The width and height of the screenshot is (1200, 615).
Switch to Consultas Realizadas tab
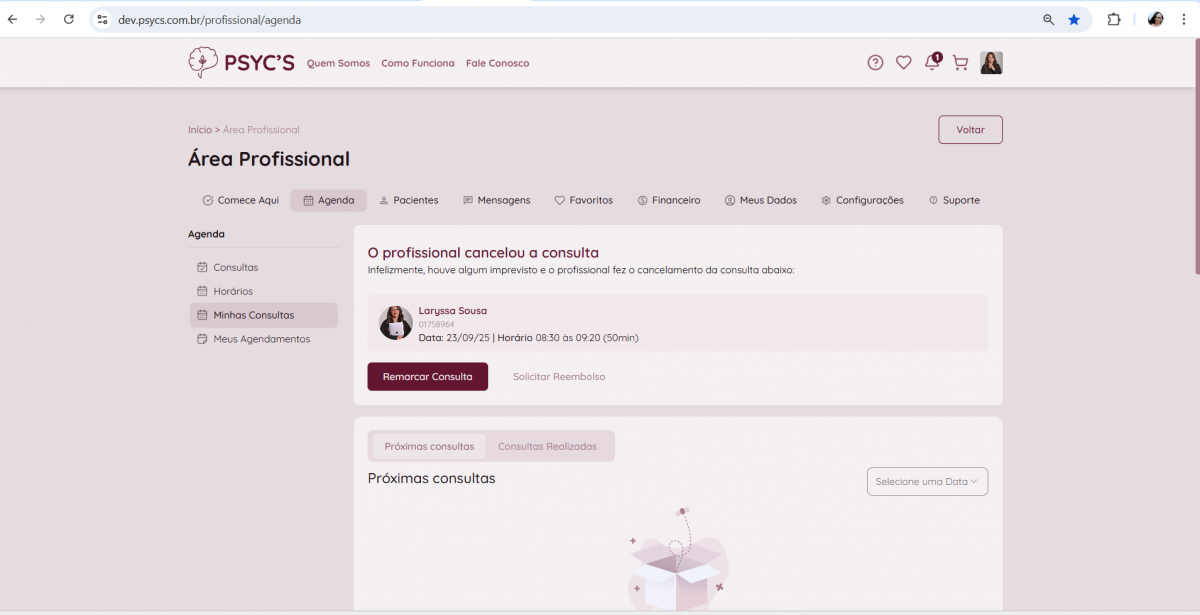pos(547,446)
